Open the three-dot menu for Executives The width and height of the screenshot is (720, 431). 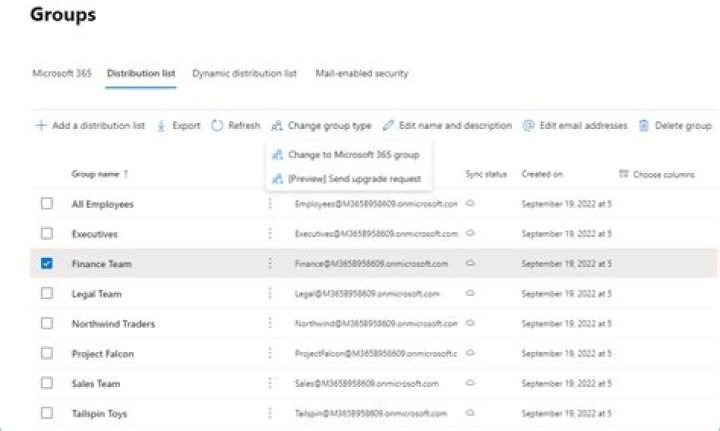coord(270,233)
